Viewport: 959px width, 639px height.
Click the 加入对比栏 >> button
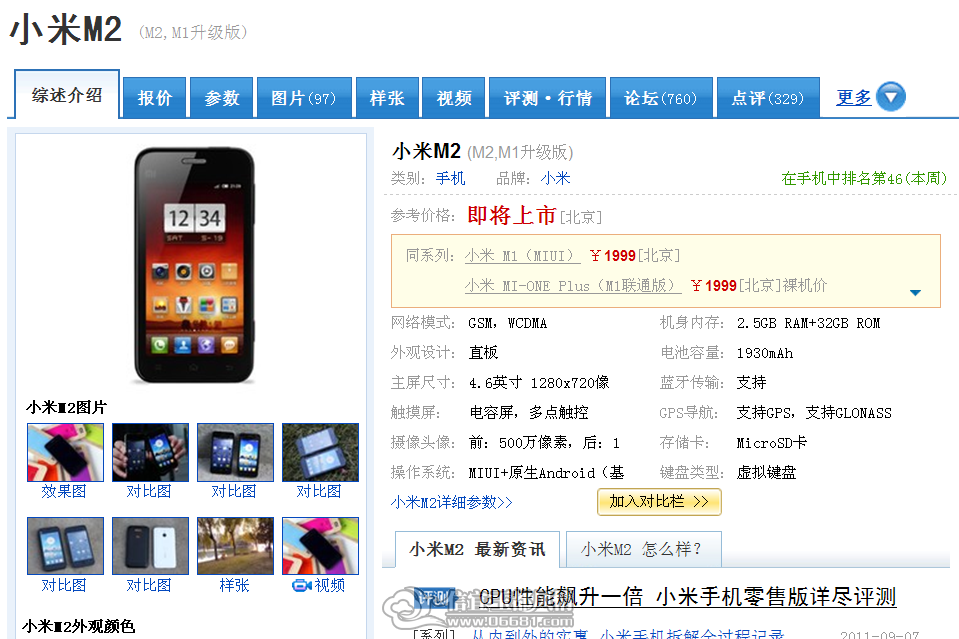659,501
